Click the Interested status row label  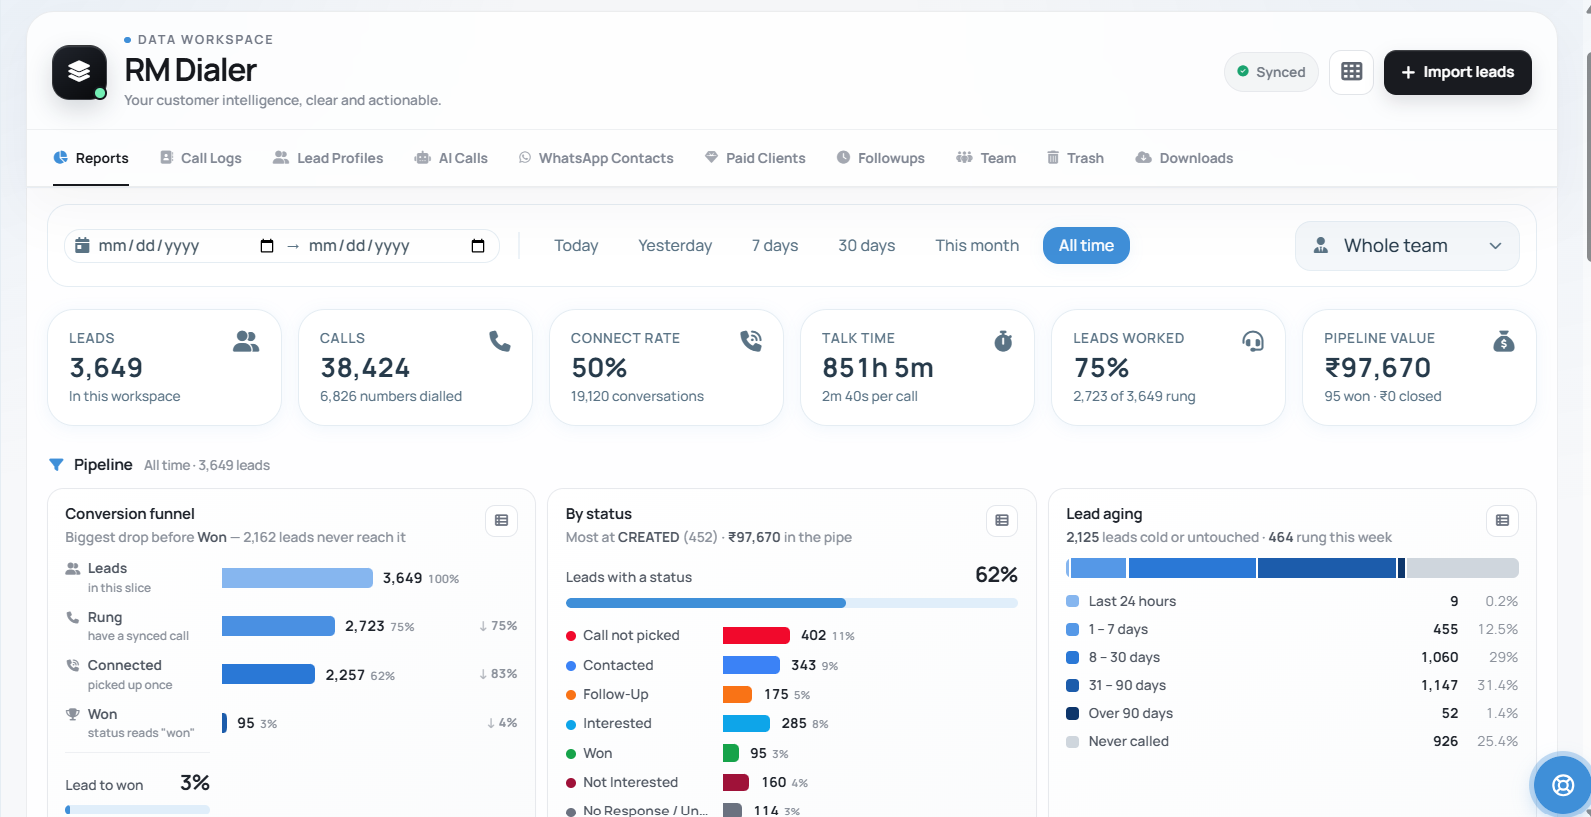click(617, 723)
